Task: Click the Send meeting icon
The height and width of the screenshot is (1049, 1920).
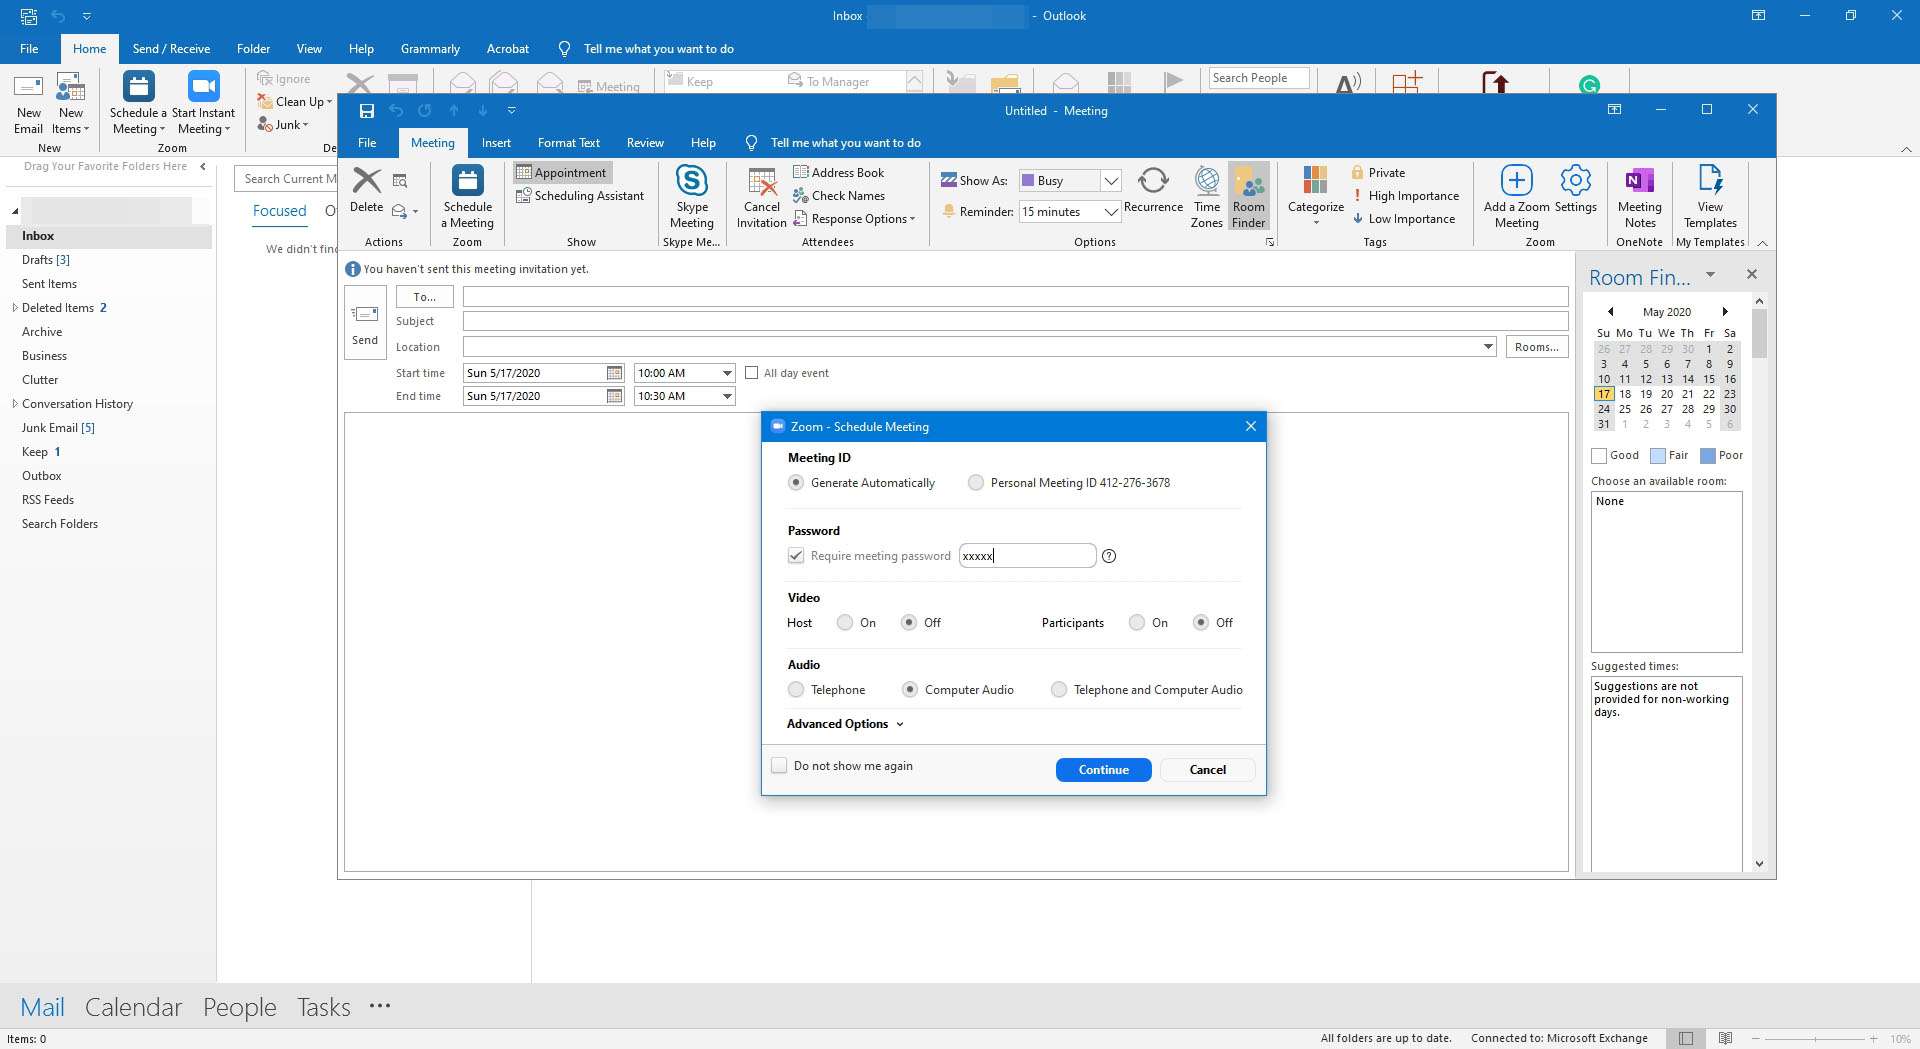Action: click(x=365, y=323)
